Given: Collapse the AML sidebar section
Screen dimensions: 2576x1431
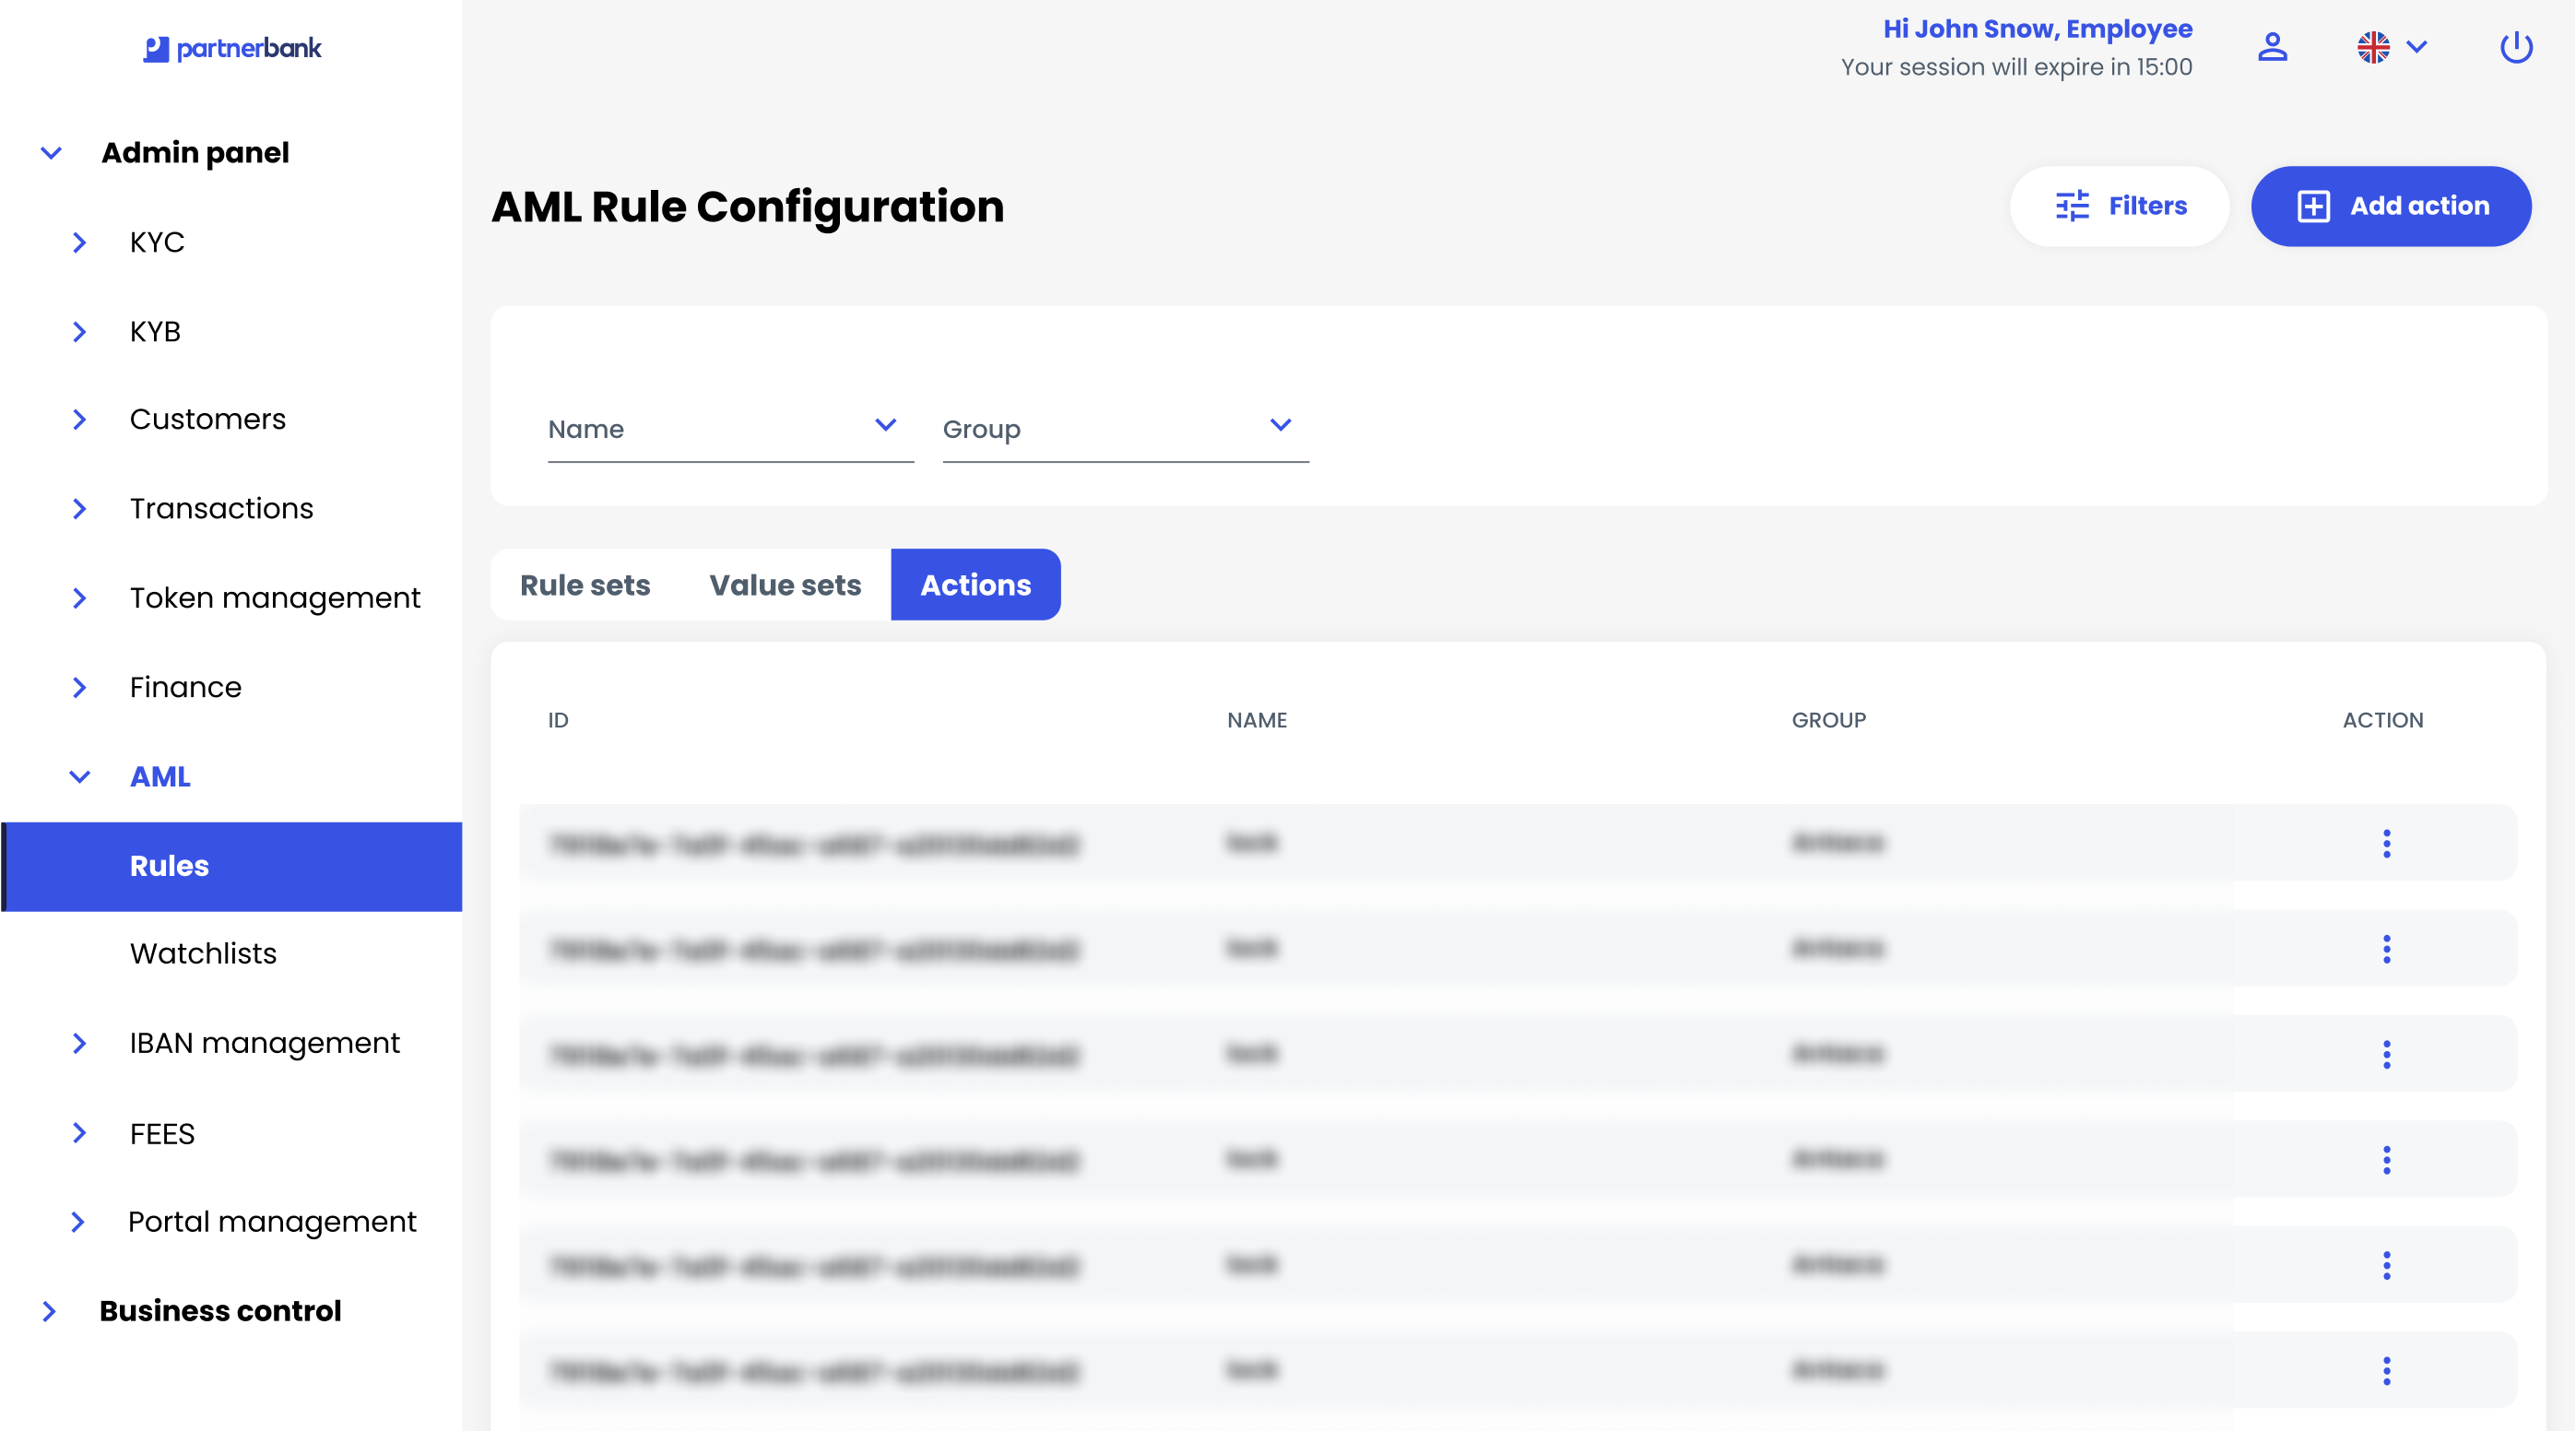Looking at the screenshot, I should [80, 776].
